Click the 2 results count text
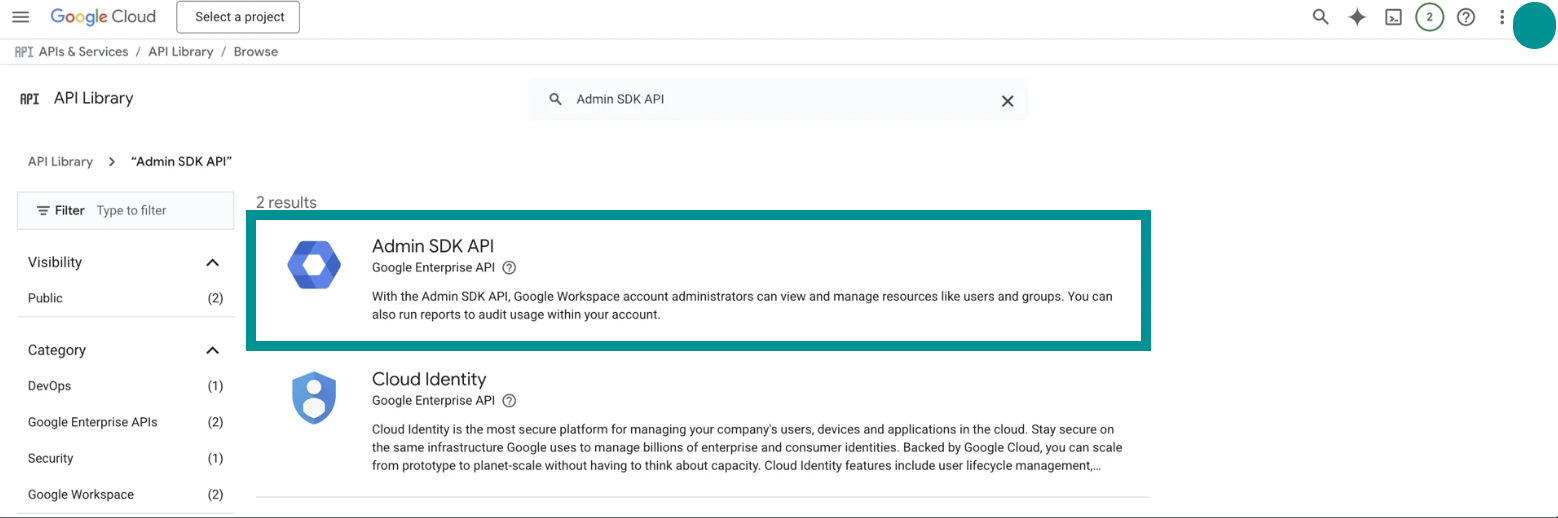1558x518 pixels. 286,202
